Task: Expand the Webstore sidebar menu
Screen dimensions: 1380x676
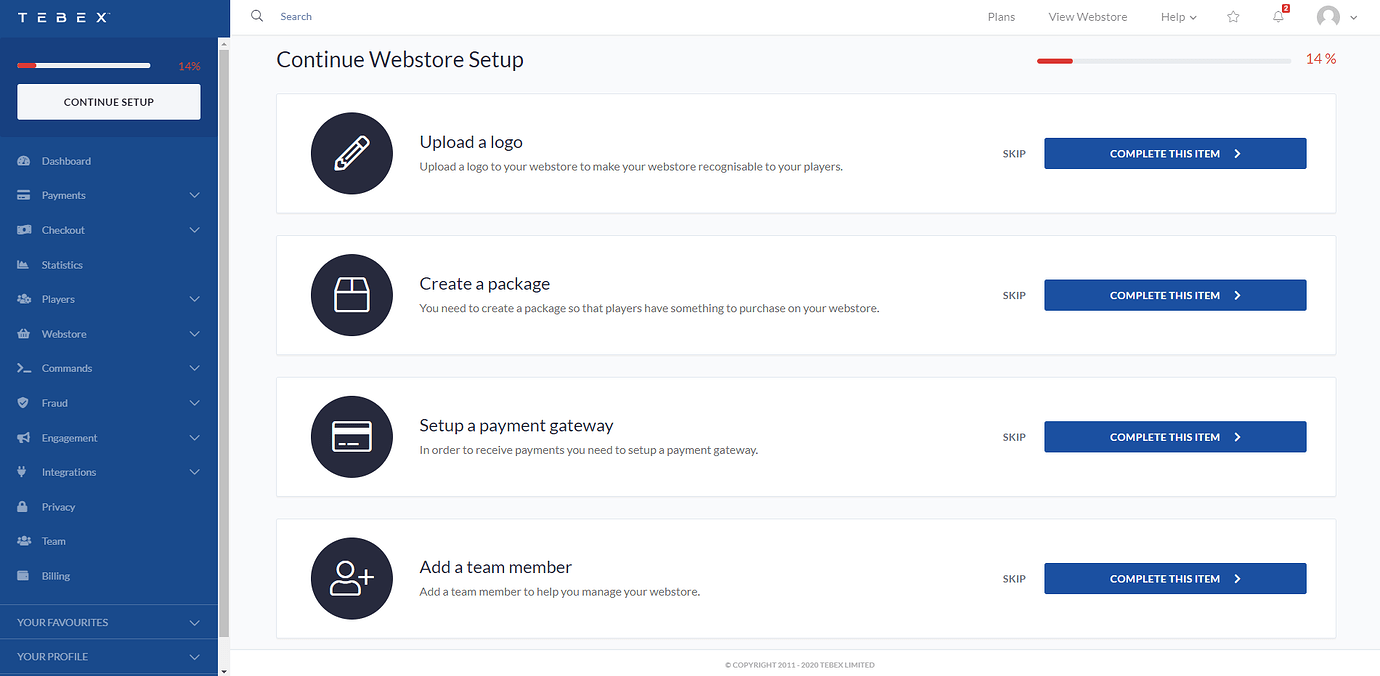Action: point(108,334)
